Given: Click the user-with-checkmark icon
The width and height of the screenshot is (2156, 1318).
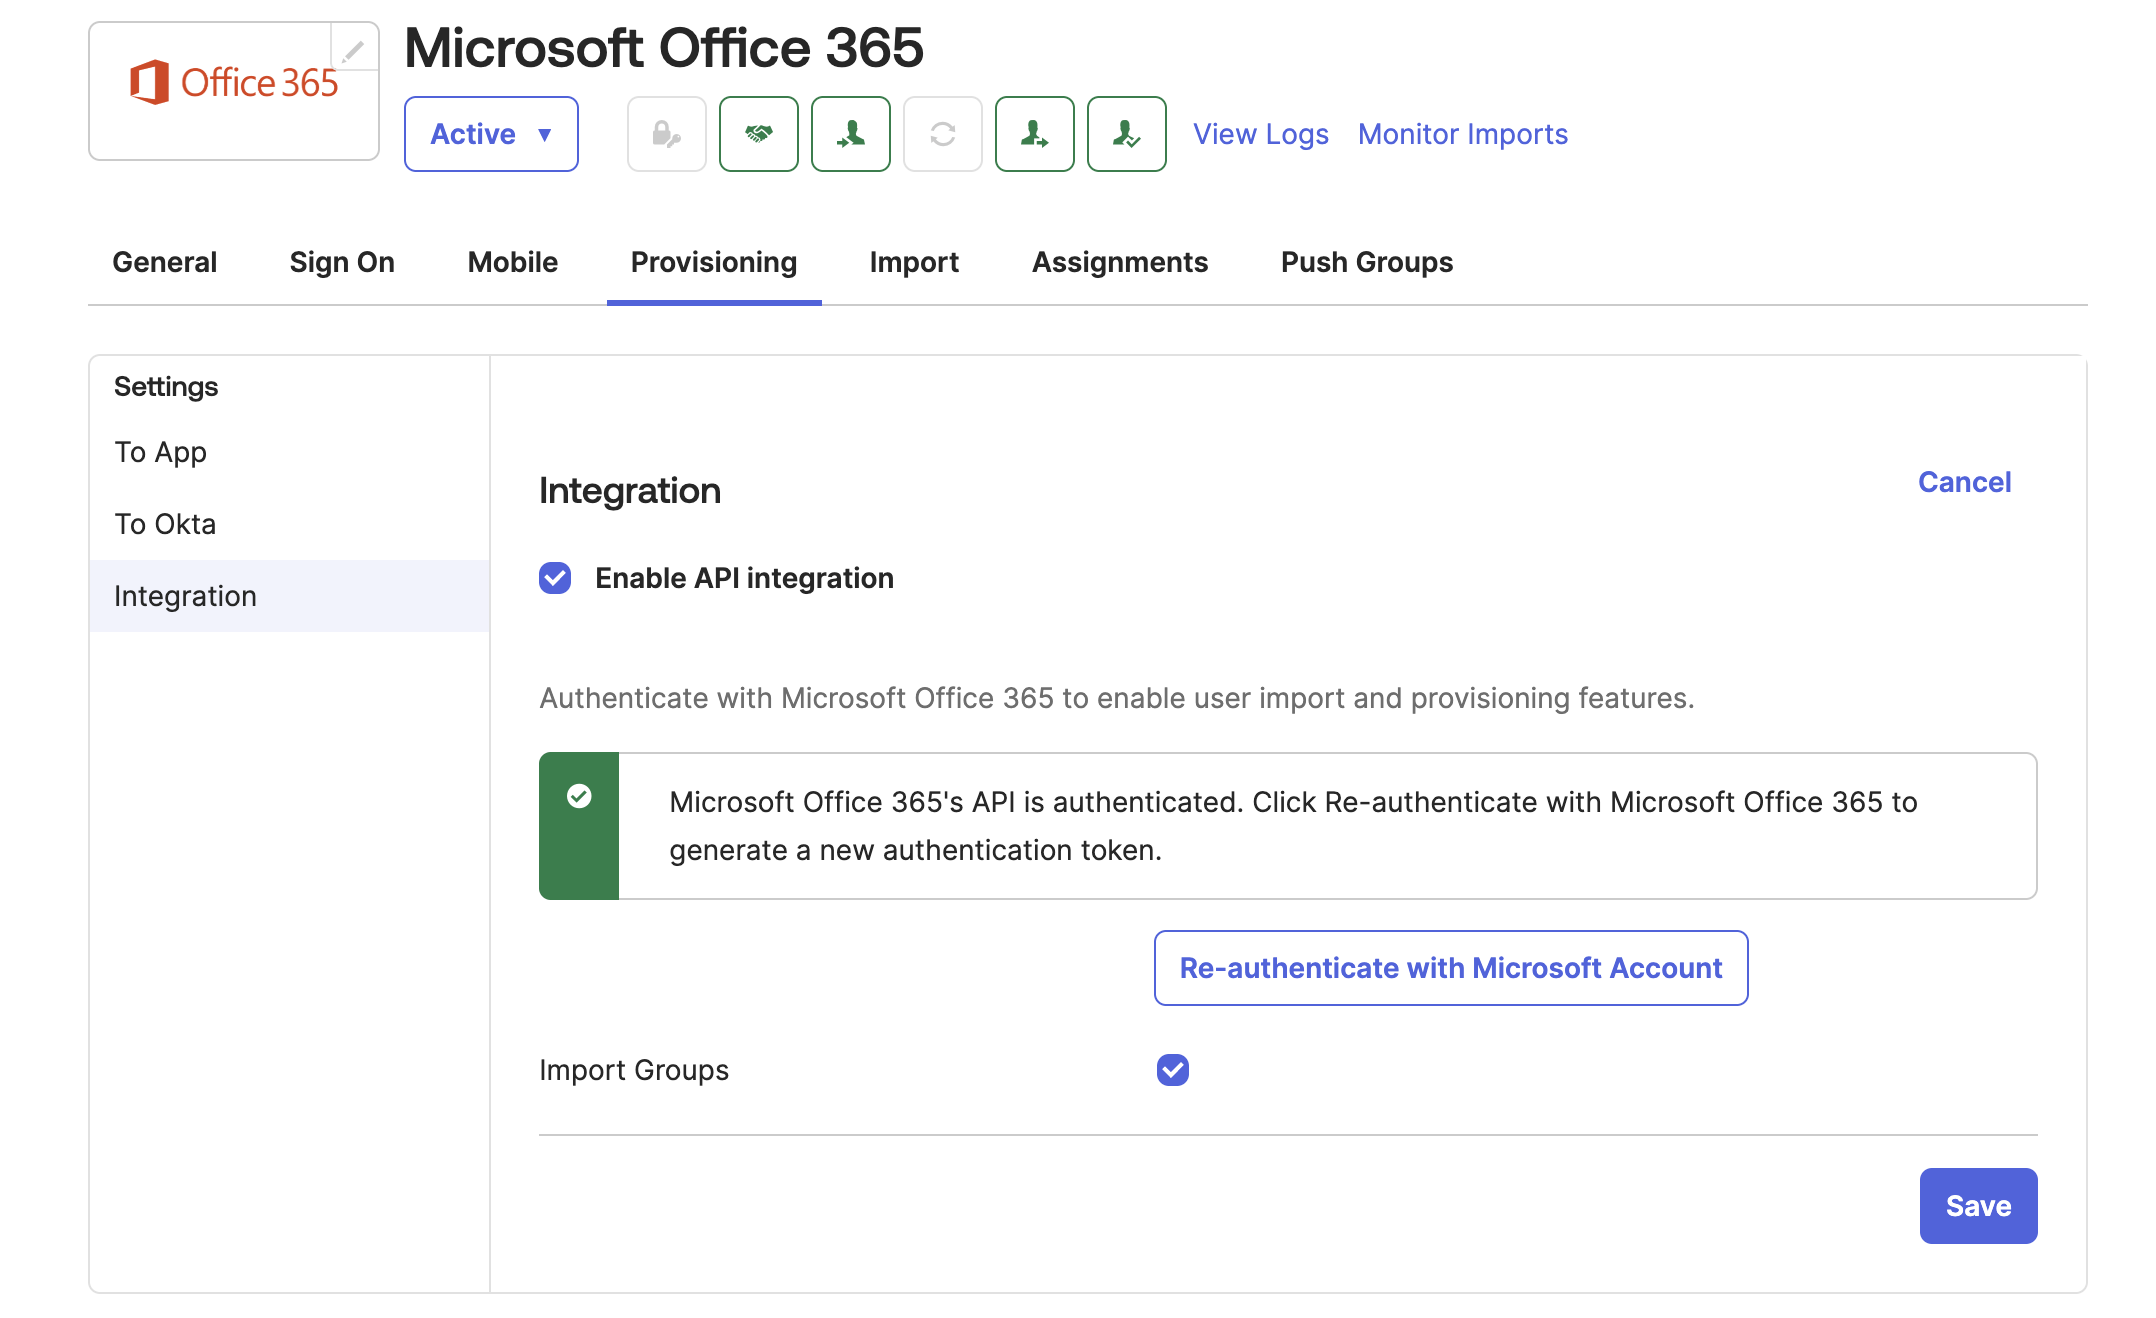Looking at the screenshot, I should coord(1127,134).
